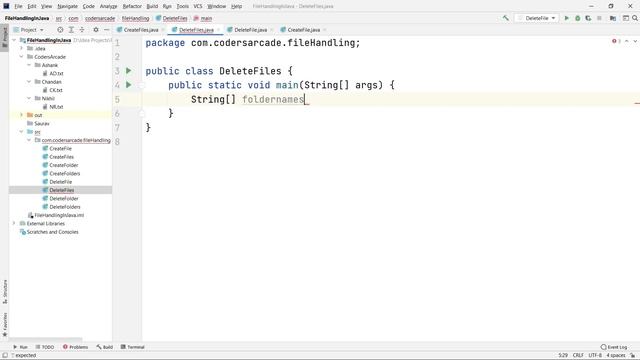Collapse the CodersArcade folder

pos(22,57)
